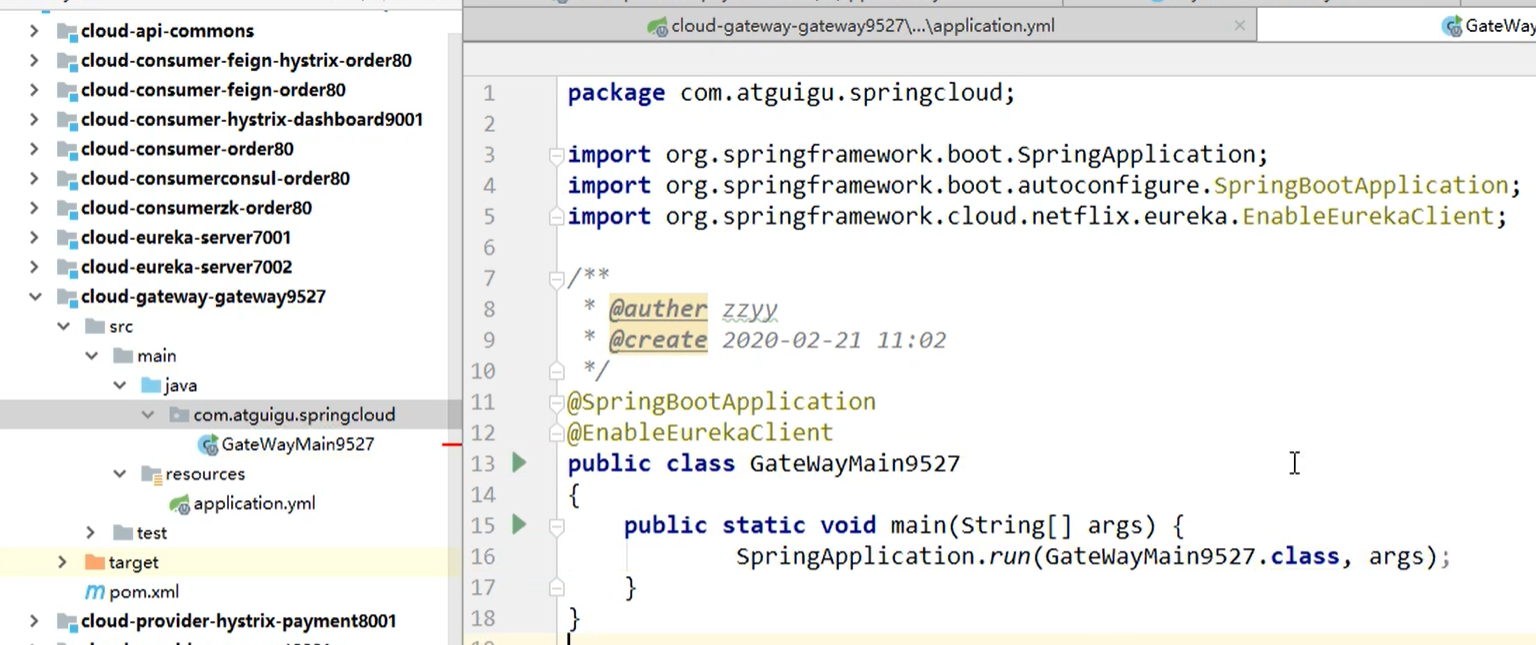Click the test folder icon
1536x645 pixels.
pyautogui.click(x=122, y=533)
